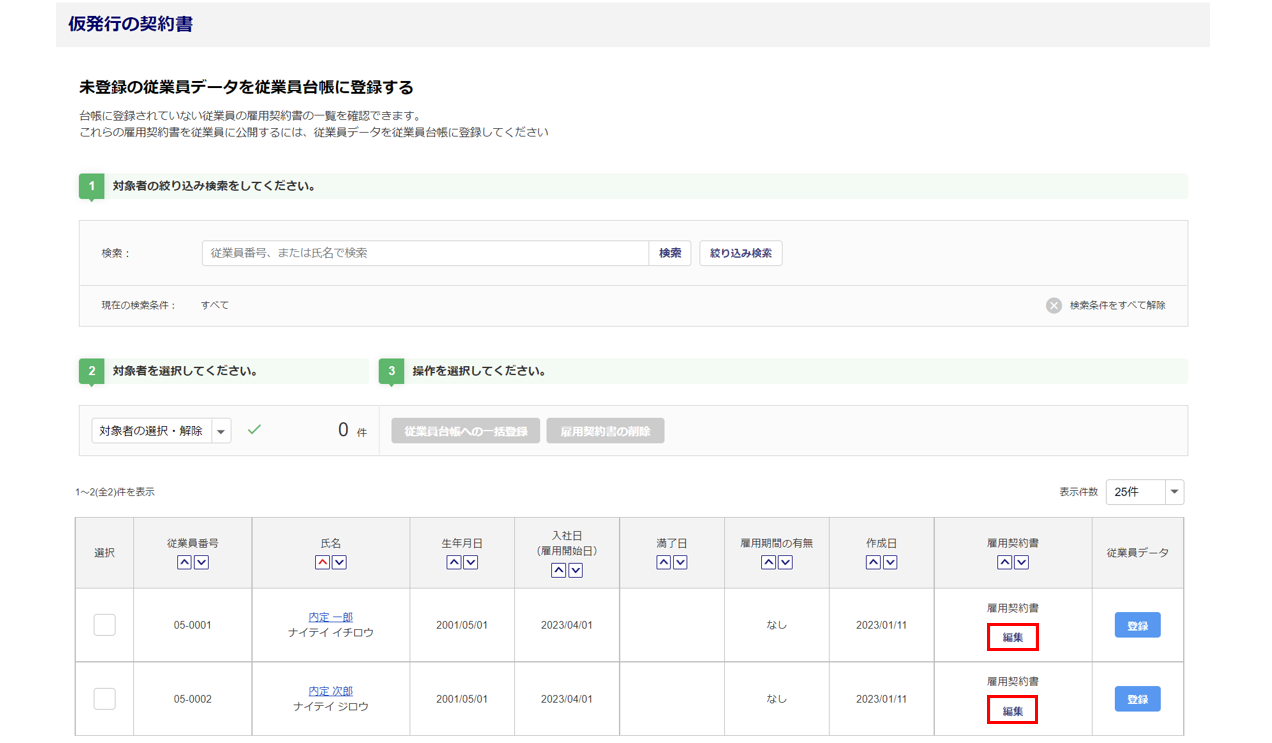The image size is (1272, 743).
Task: Tick checkbox for employee 05-0001
Action: [x=105, y=625]
